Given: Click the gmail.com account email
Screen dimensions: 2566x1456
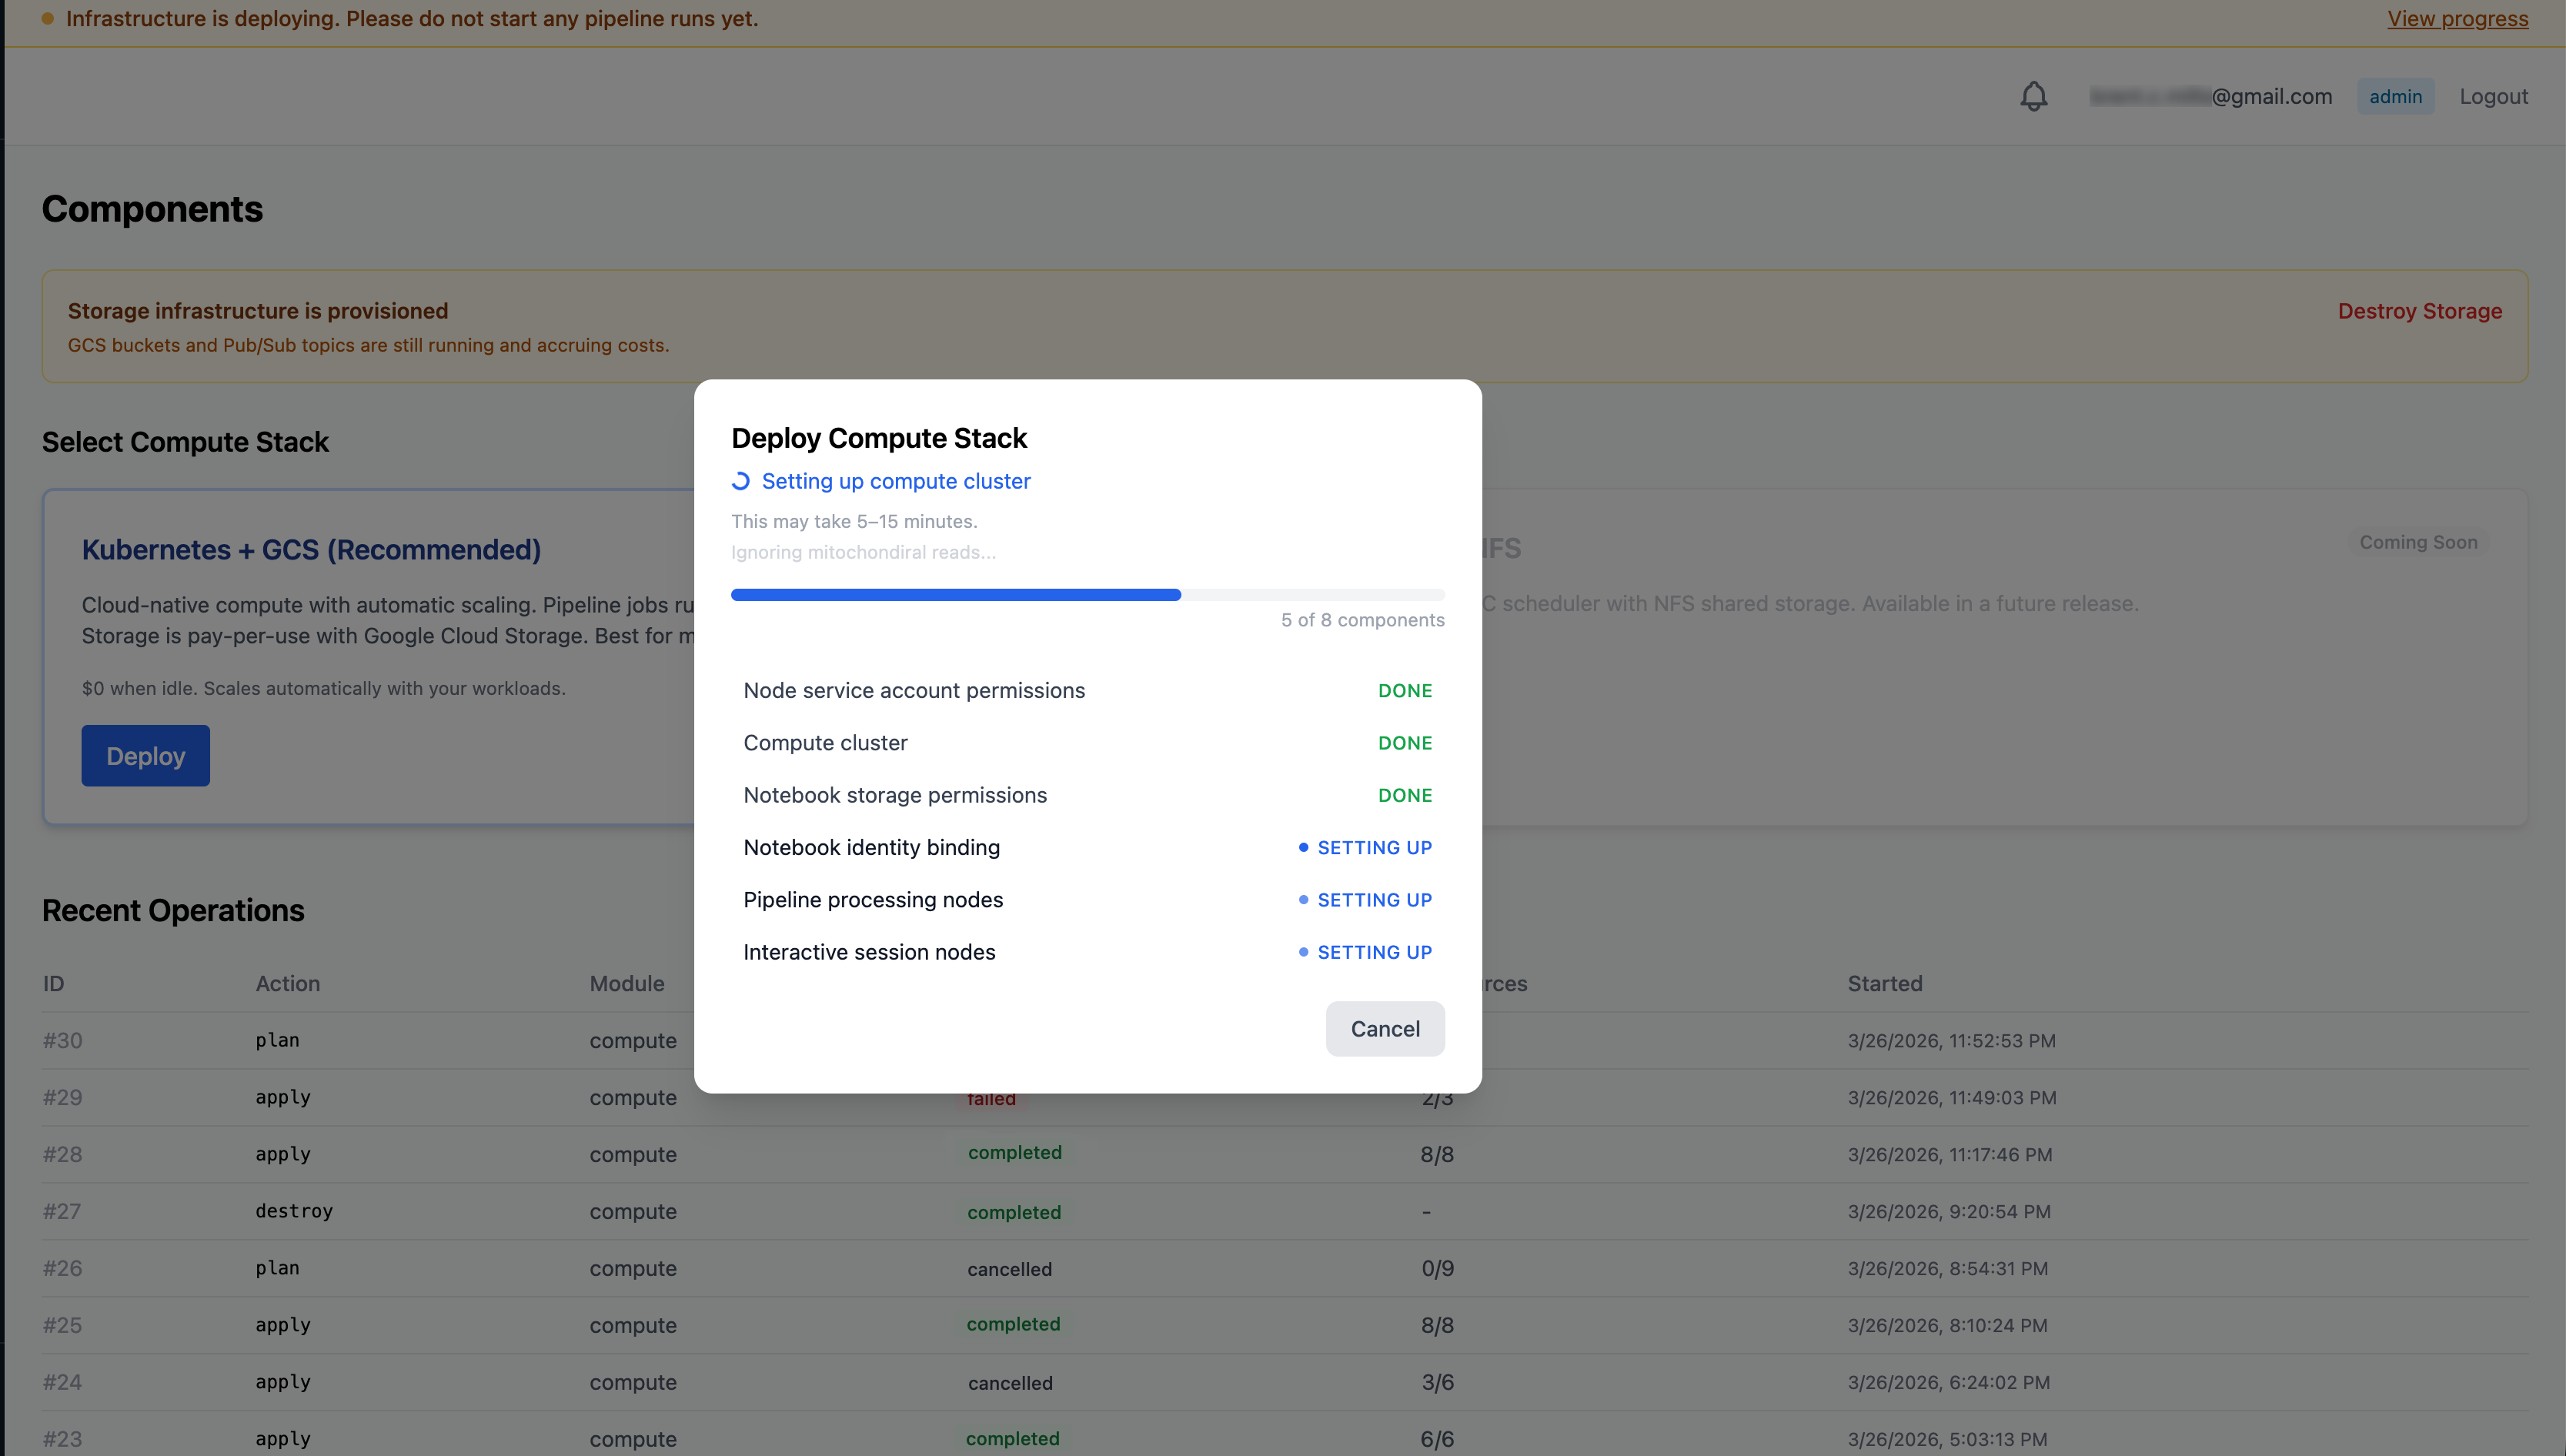Looking at the screenshot, I should coord(2211,96).
